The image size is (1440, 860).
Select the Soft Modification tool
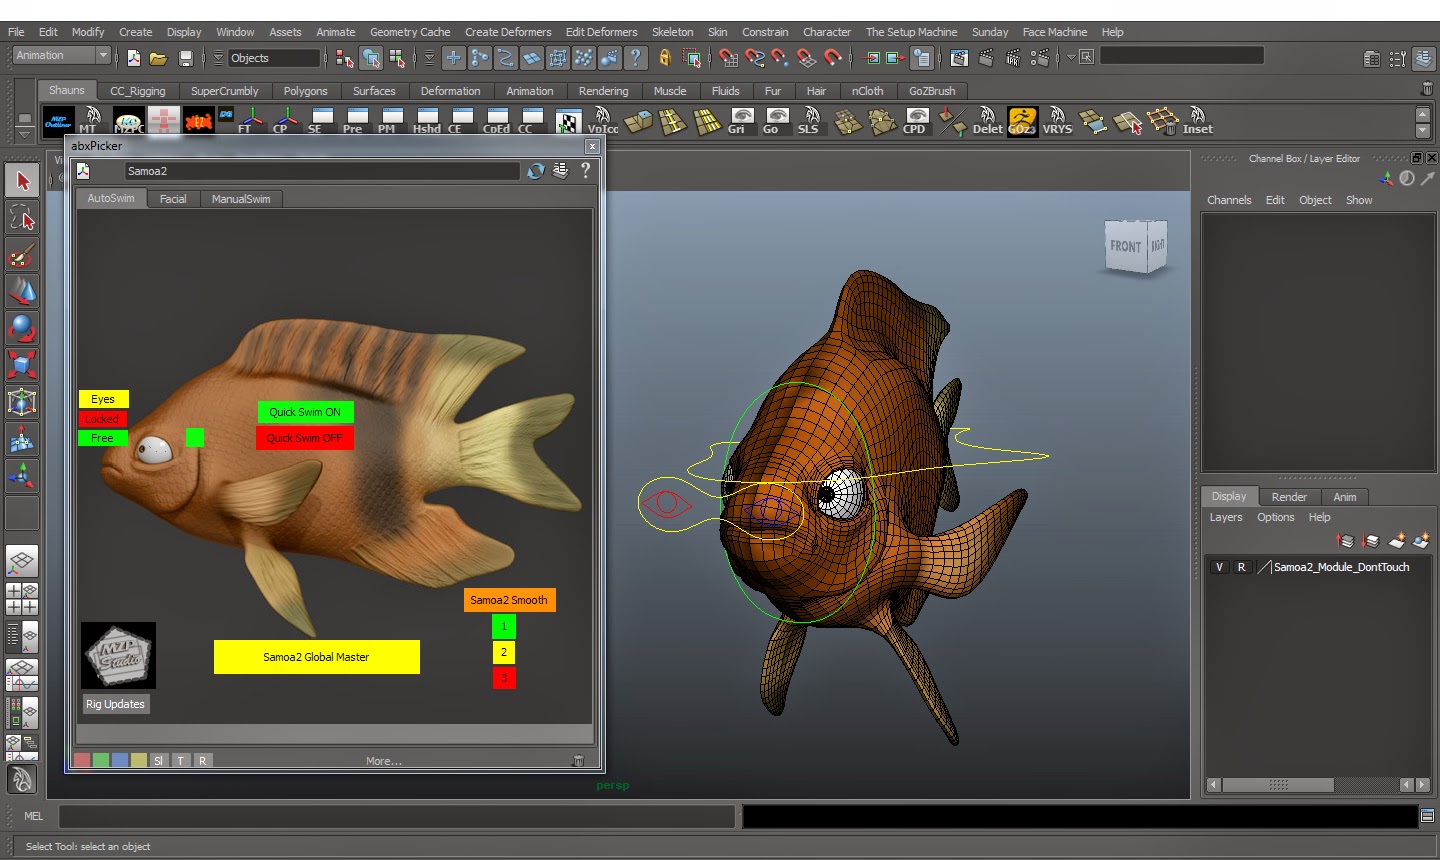point(22,439)
